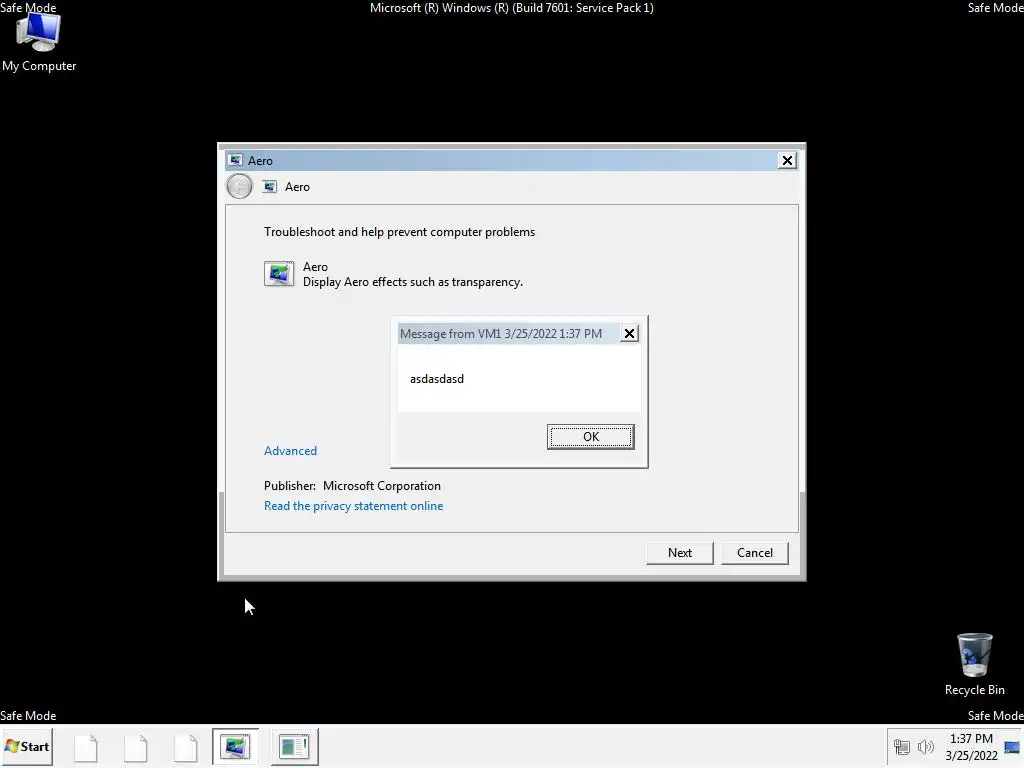Switch to Aero troubleshooter taskbar button
This screenshot has width=1024, height=768.
[x=235, y=746]
